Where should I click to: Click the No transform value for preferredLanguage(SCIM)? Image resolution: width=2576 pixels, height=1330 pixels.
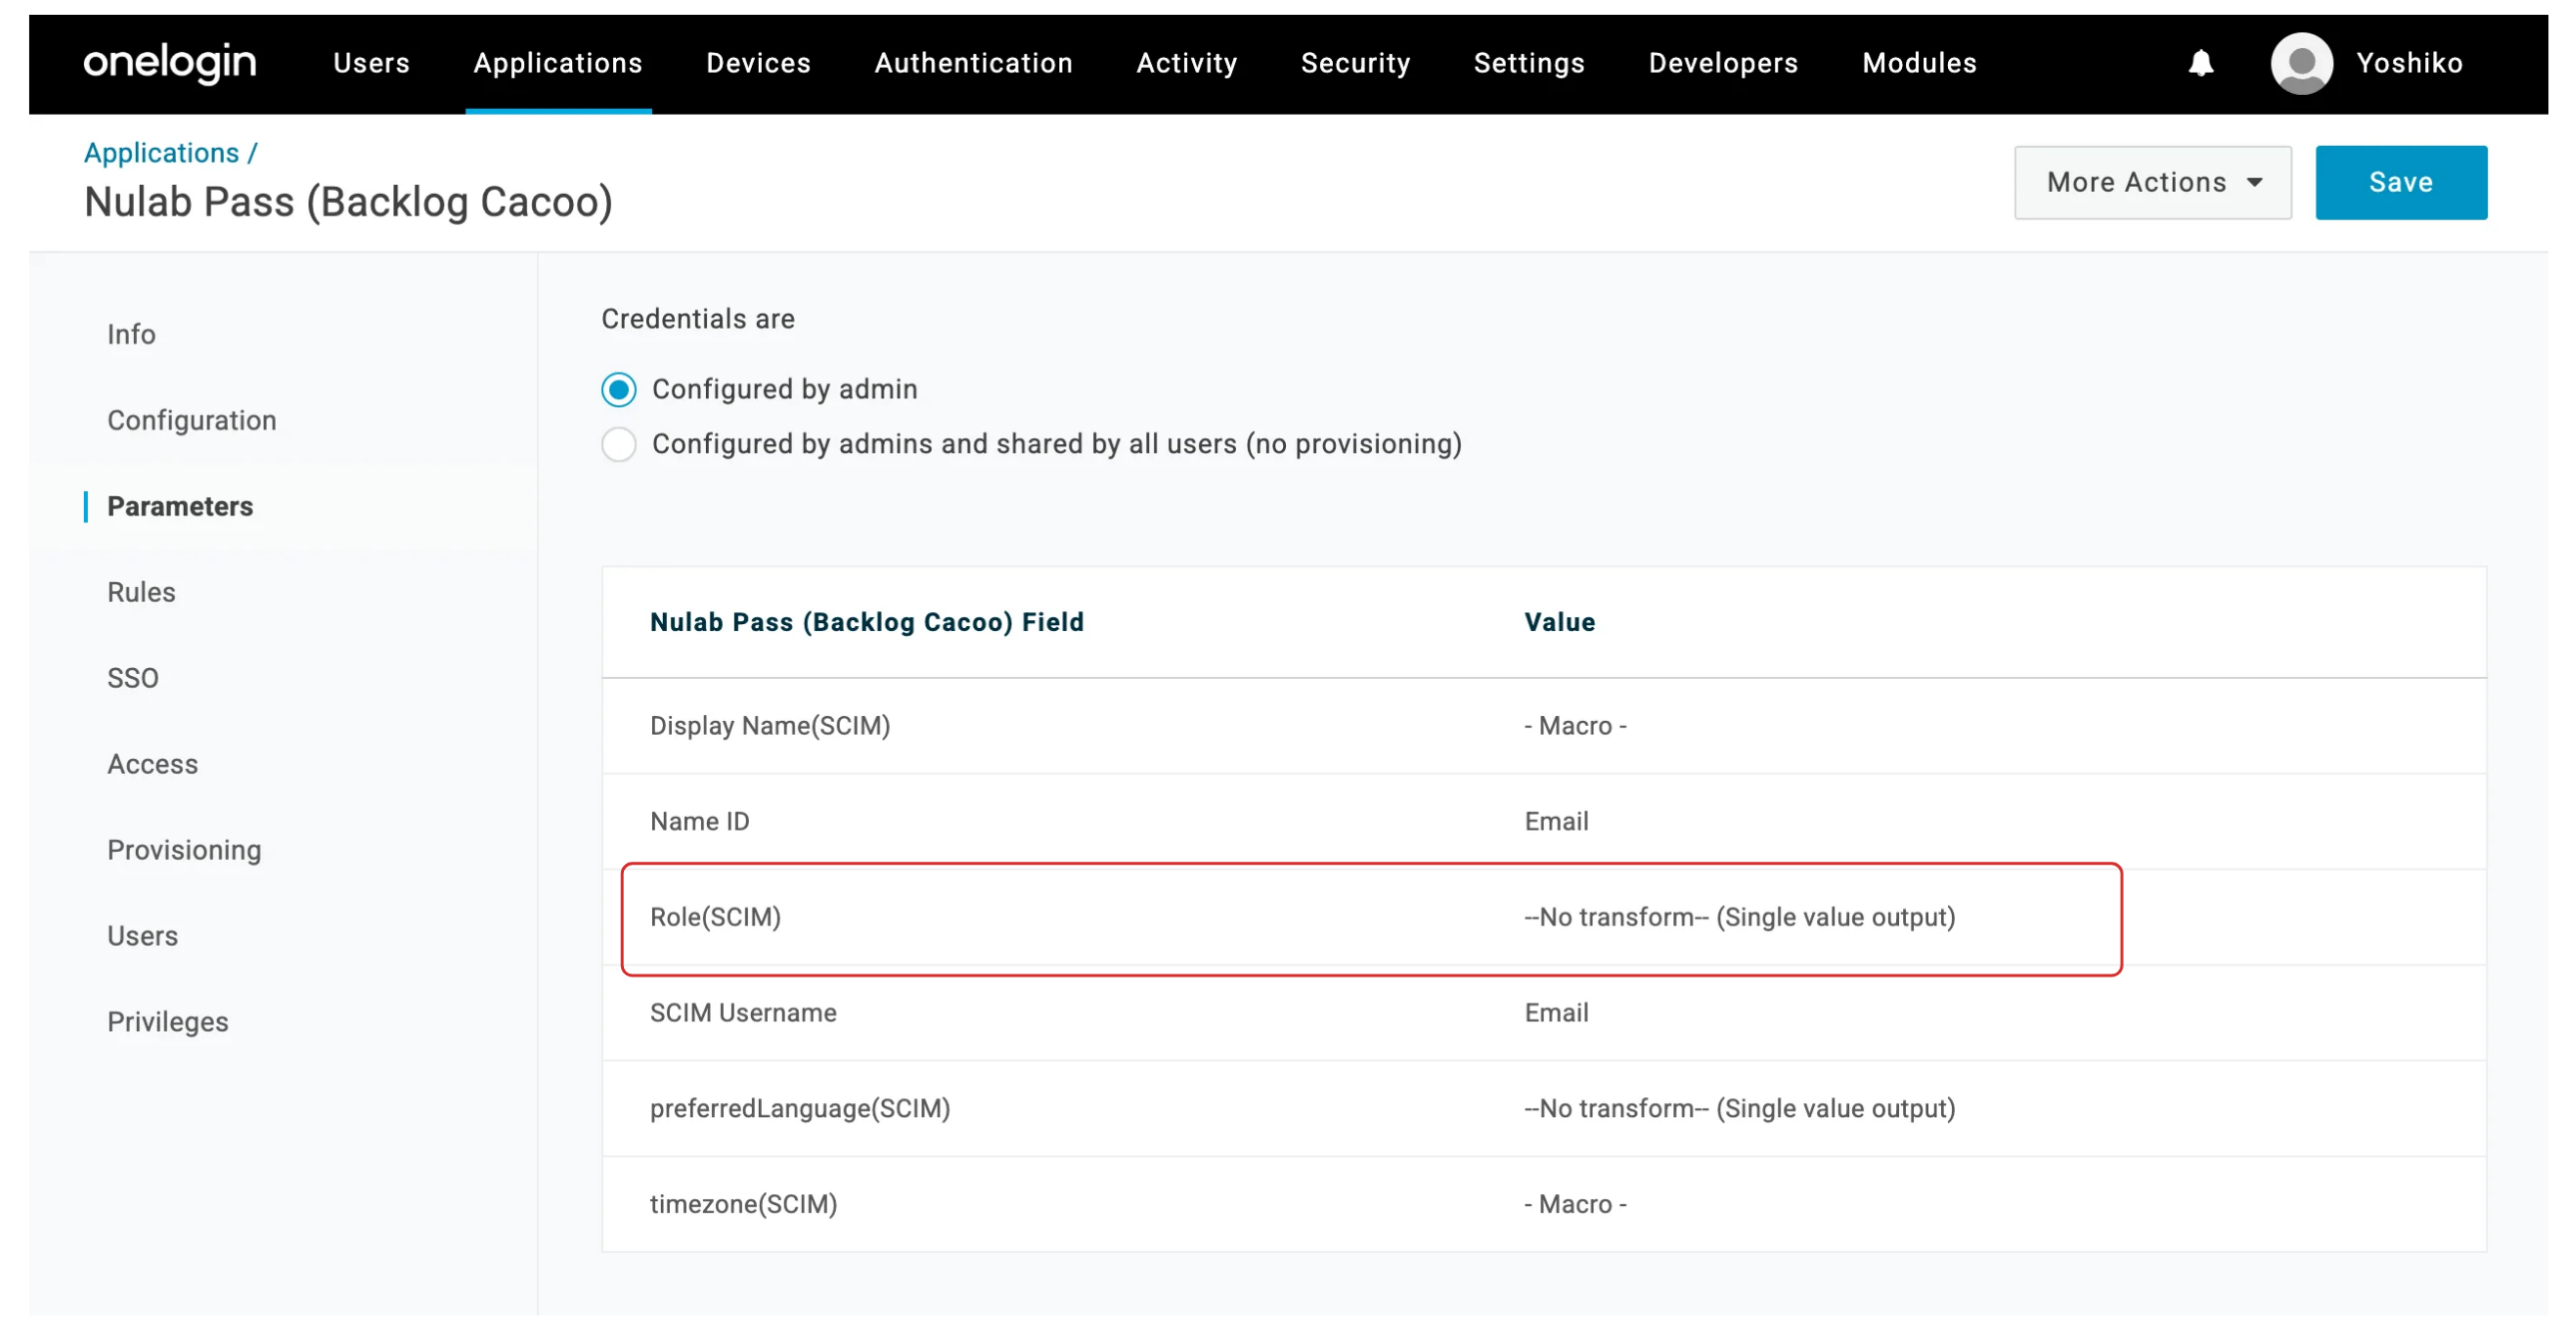1739,1109
